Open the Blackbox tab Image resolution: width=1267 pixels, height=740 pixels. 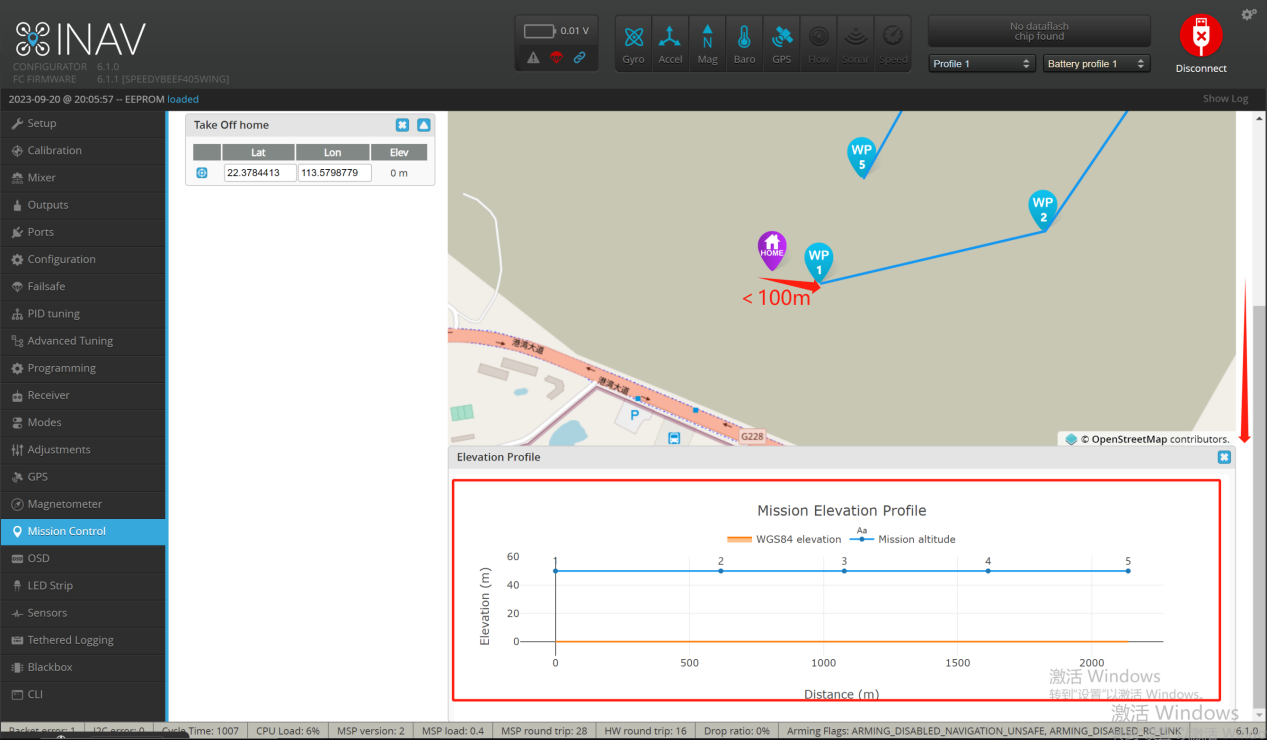[x=83, y=667]
